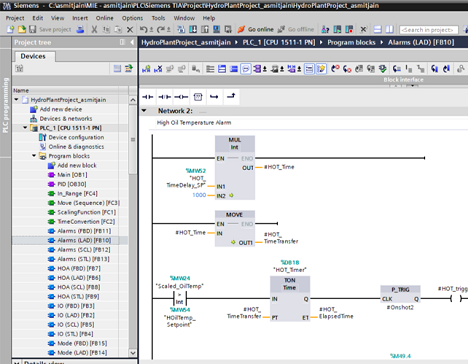The width and height of the screenshot is (468, 364).
Task: Click the Block interface label
Action: click(403, 80)
